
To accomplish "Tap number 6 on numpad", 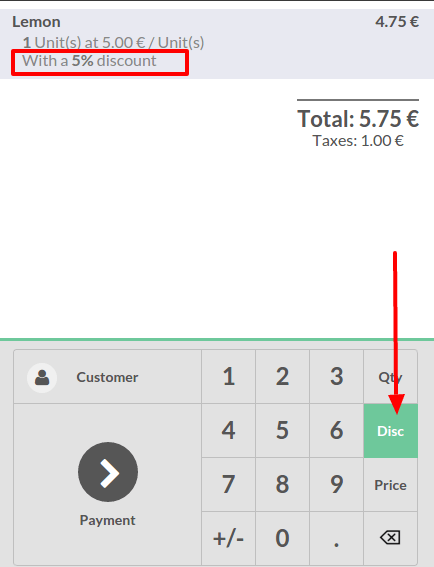I will click(336, 431).
